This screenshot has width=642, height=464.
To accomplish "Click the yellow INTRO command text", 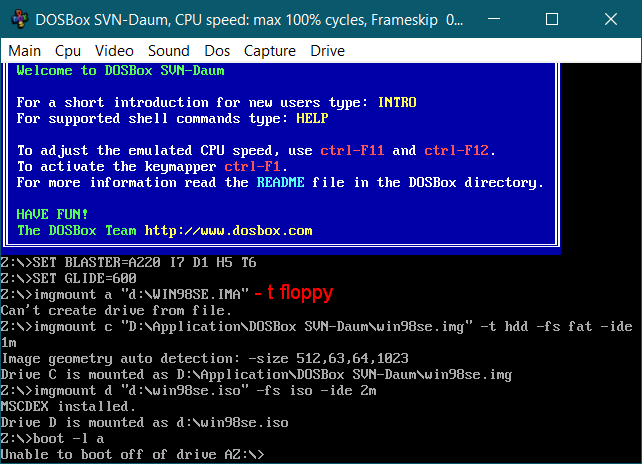I will pyautogui.click(x=397, y=102).
